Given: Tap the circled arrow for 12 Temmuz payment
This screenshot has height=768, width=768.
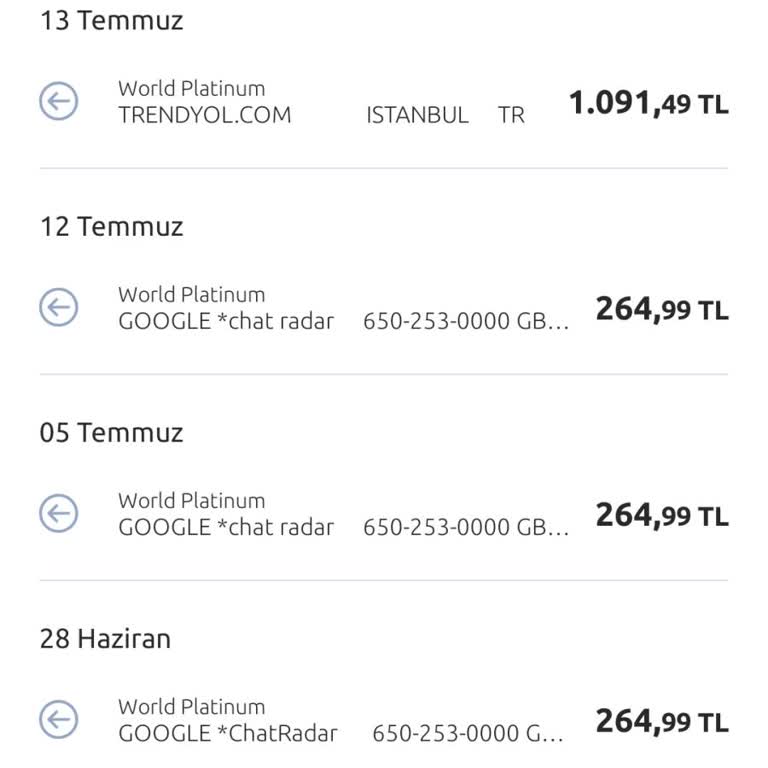Looking at the screenshot, I should pos(59,307).
